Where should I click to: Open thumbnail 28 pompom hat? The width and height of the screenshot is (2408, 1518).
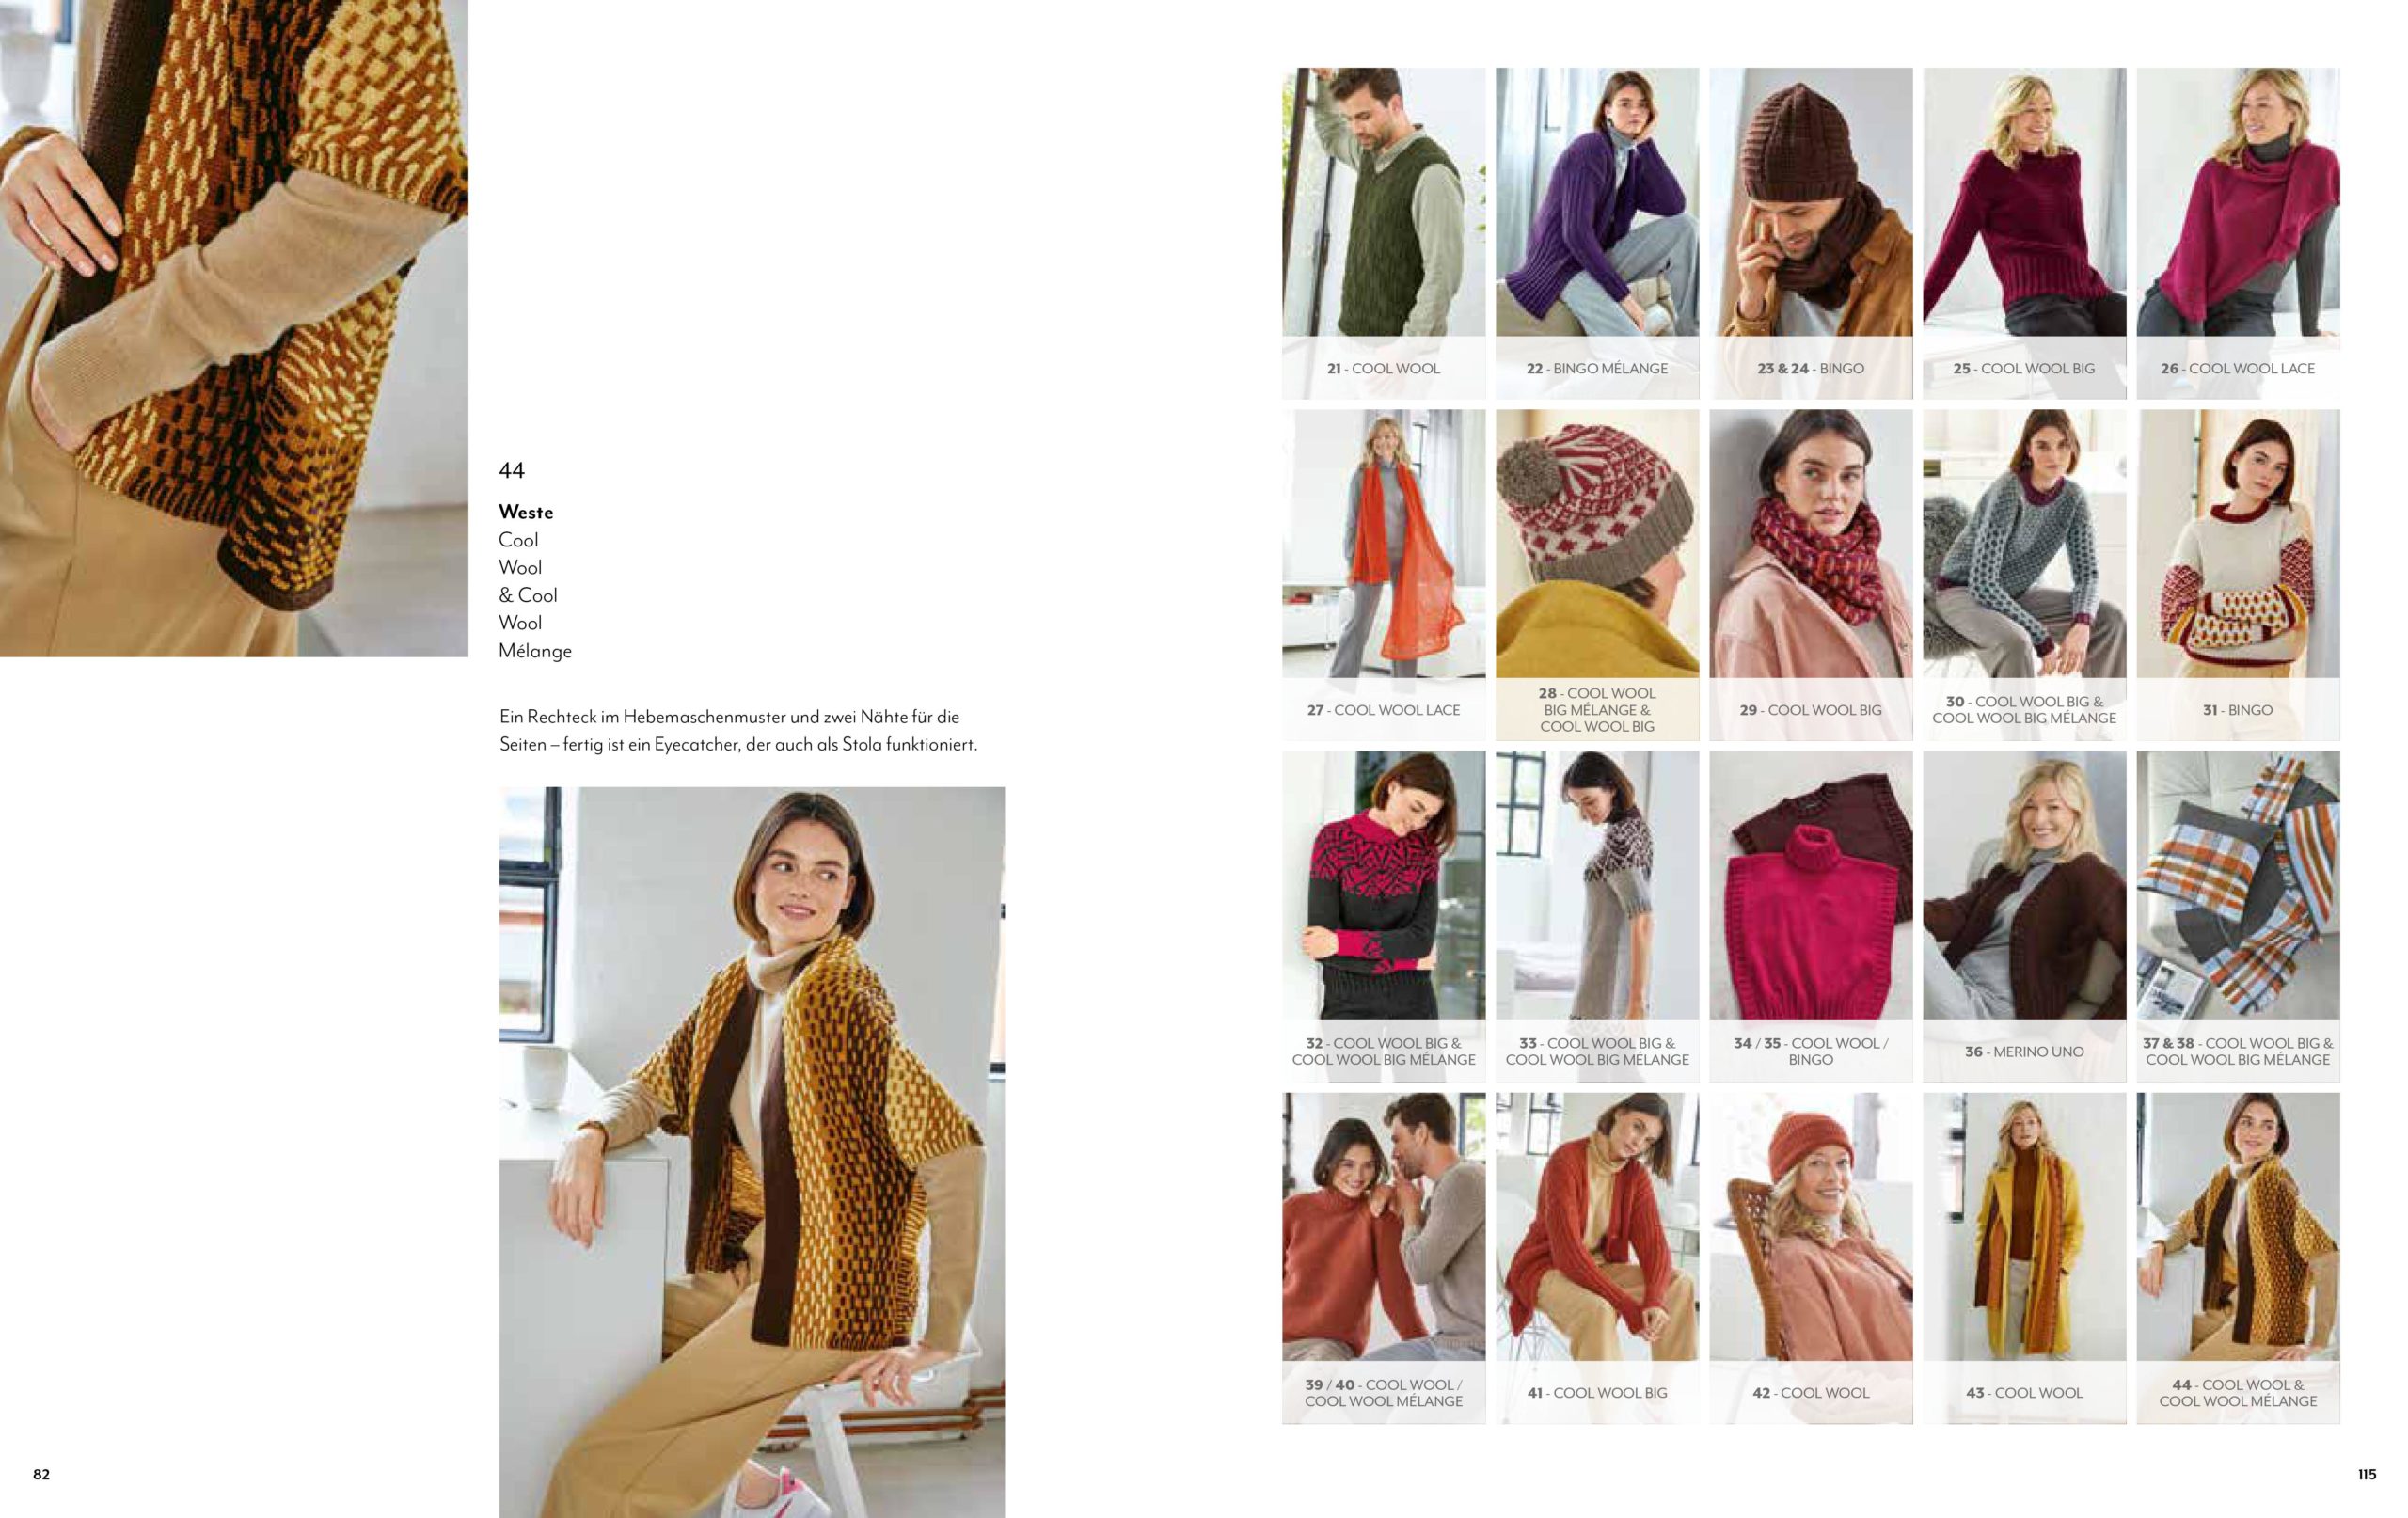pos(1596,544)
